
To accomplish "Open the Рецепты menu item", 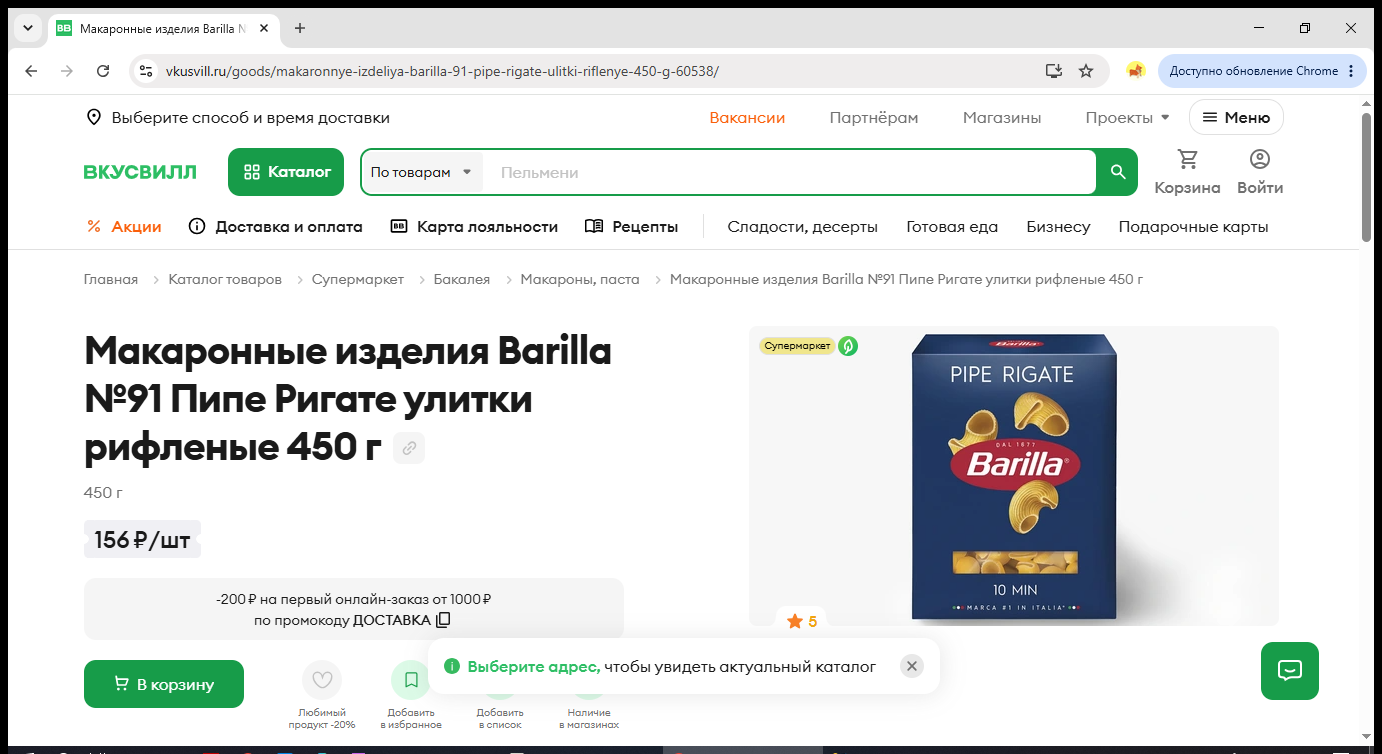I will pyautogui.click(x=631, y=227).
